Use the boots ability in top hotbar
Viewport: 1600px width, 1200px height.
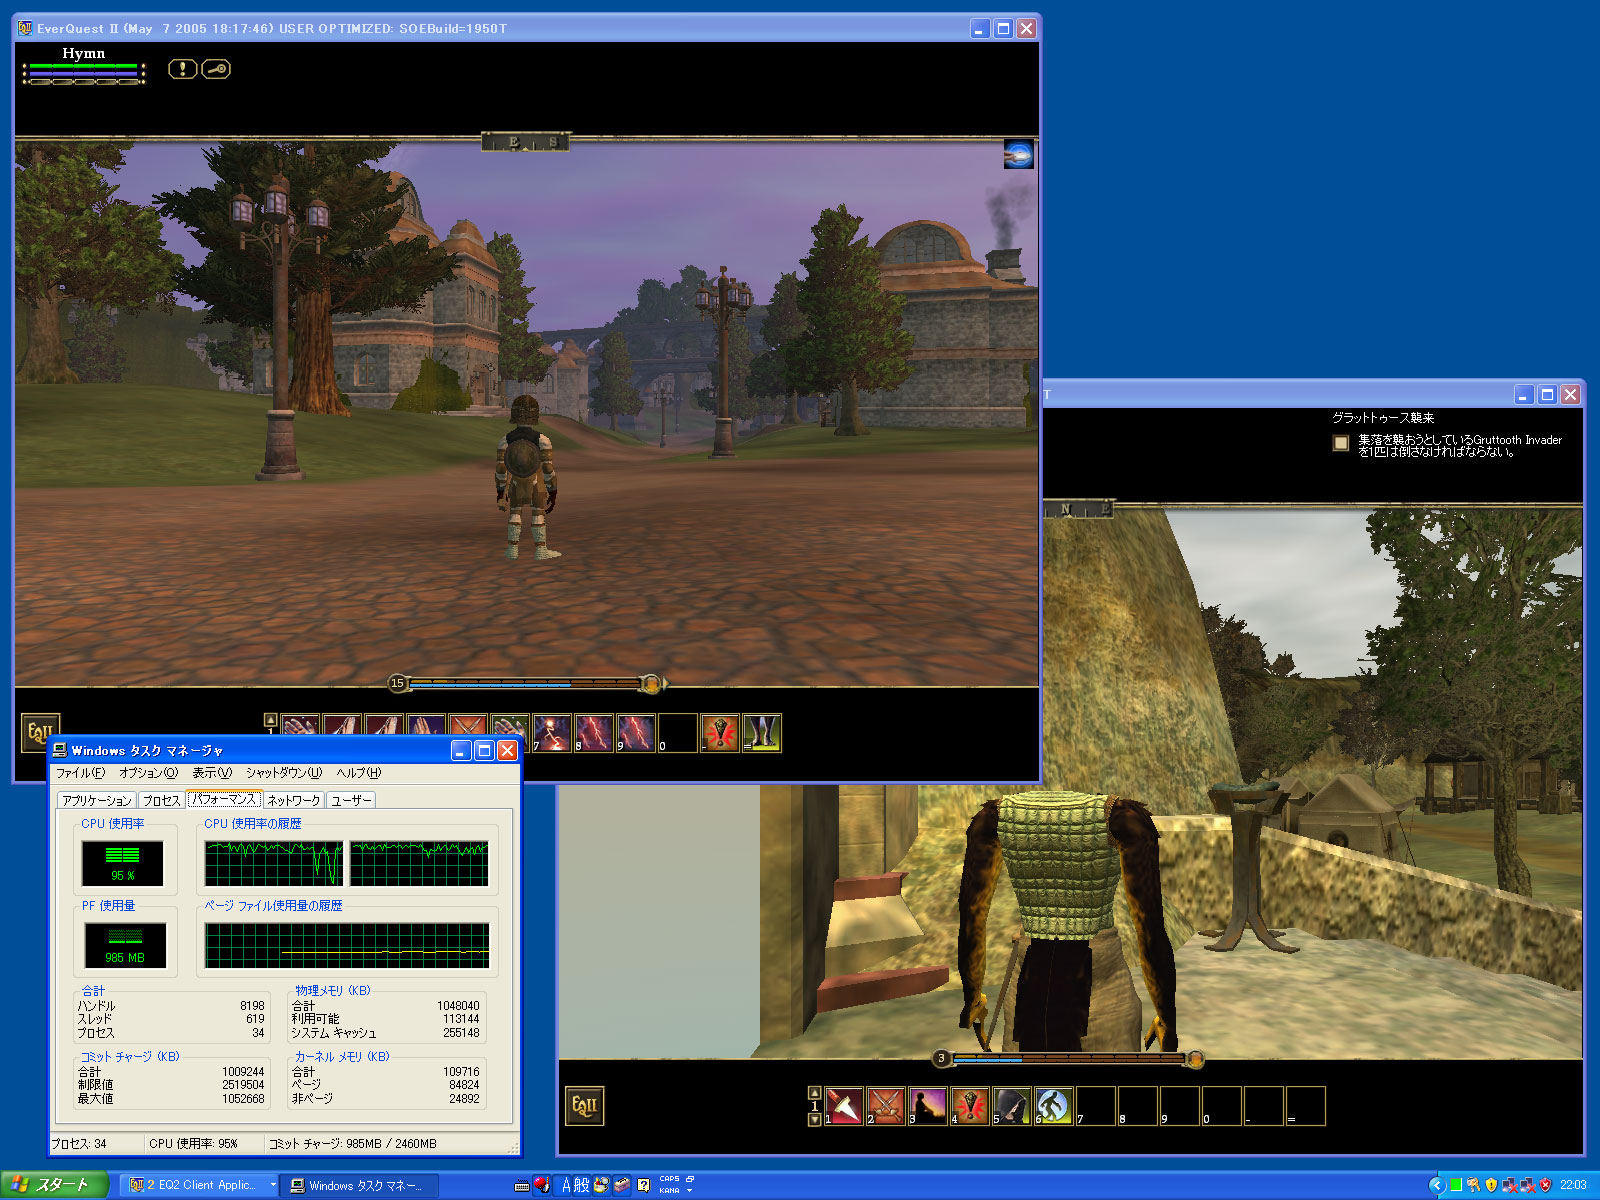[x=762, y=733]
